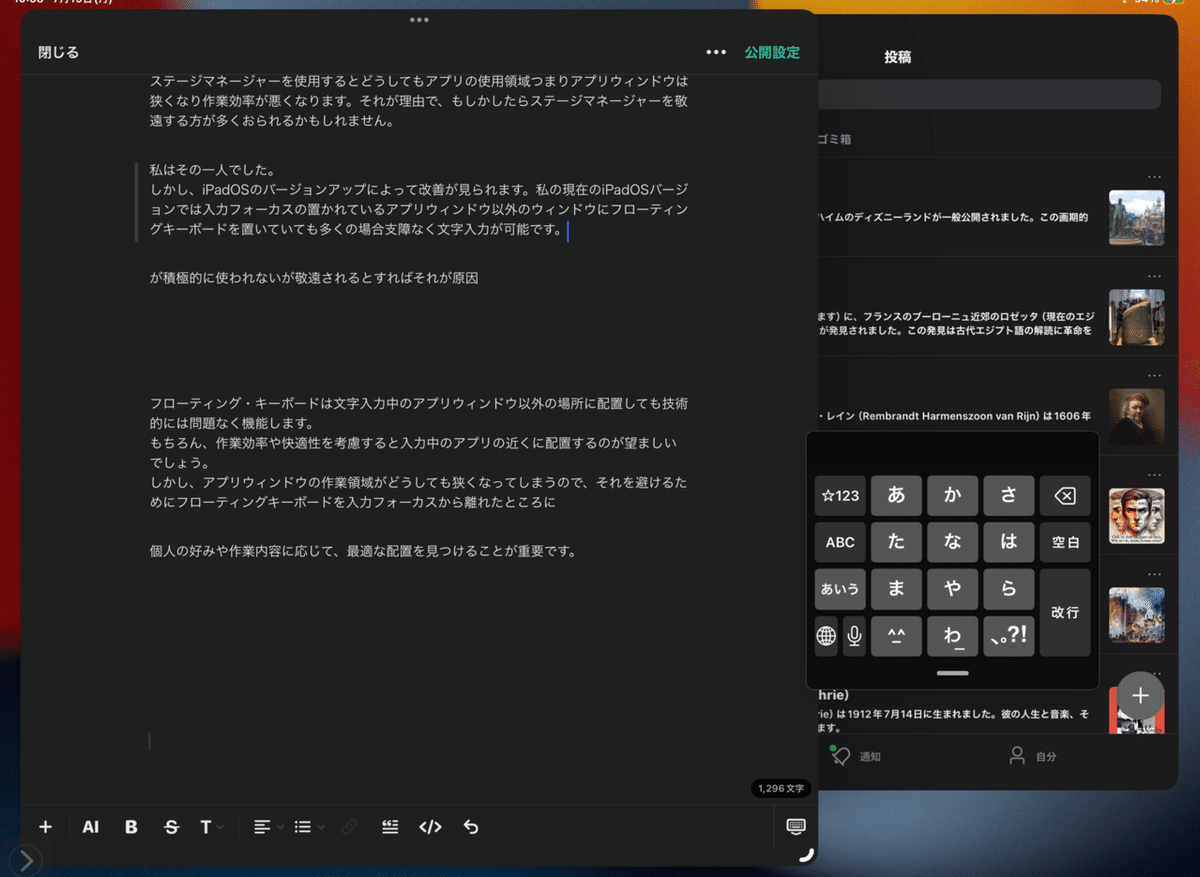Tap the わ key on floating keyboard
1200x877 pixels.
(x=952, y=636)
